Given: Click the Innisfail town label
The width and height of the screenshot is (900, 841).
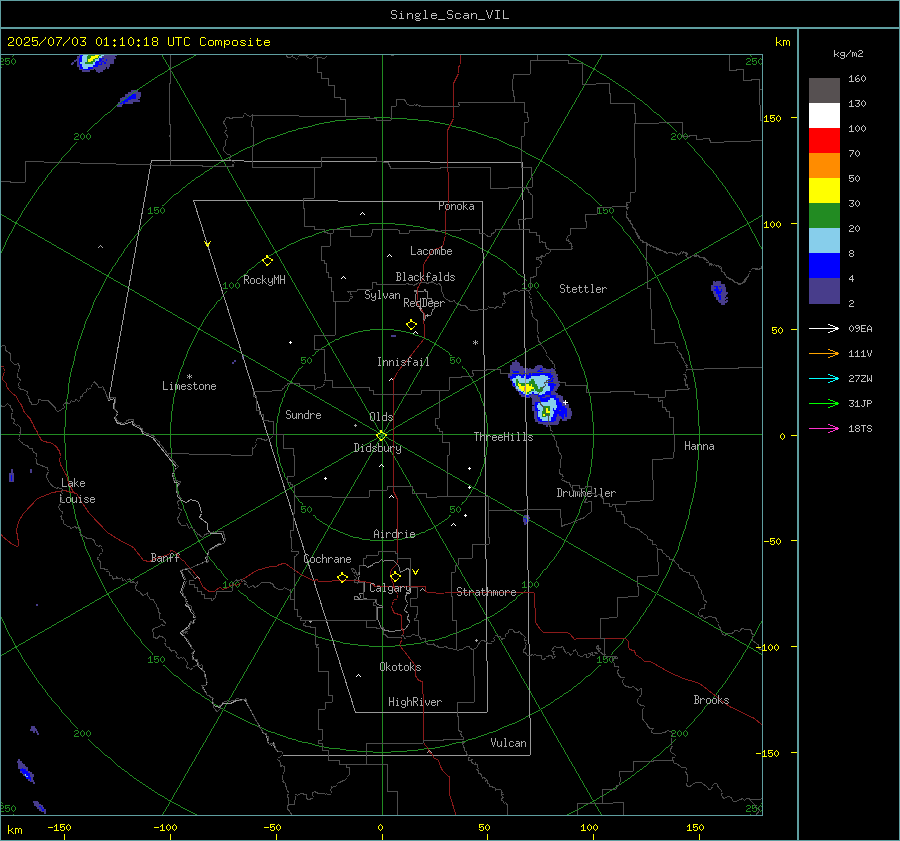Looking at the screenshot, I should click(403, 362).
